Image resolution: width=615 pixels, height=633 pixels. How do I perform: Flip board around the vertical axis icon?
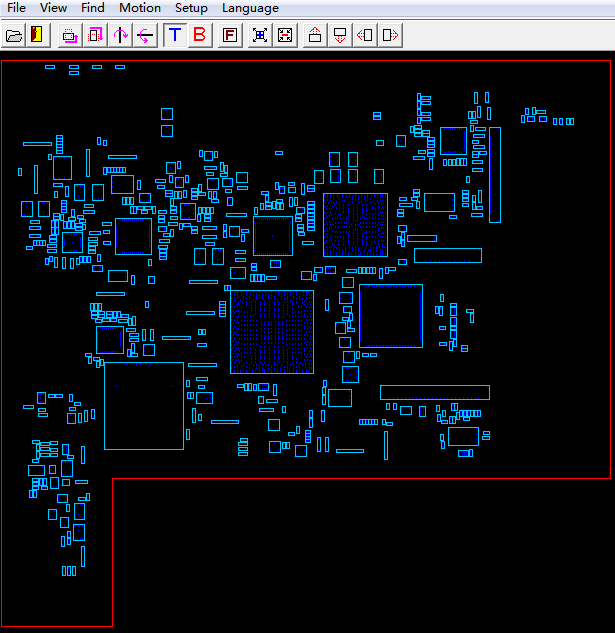(x=120, y=35)
